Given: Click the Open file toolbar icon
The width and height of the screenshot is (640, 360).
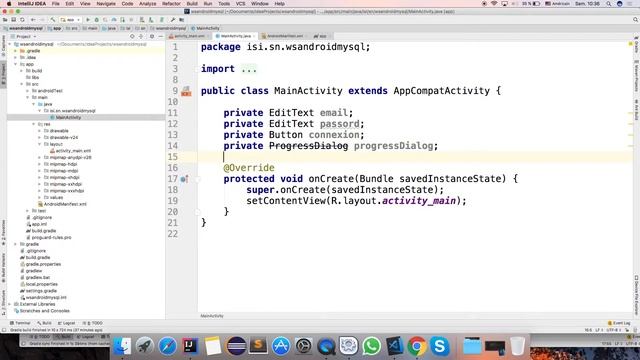Looking at the screenshot, I should [5, 20].
